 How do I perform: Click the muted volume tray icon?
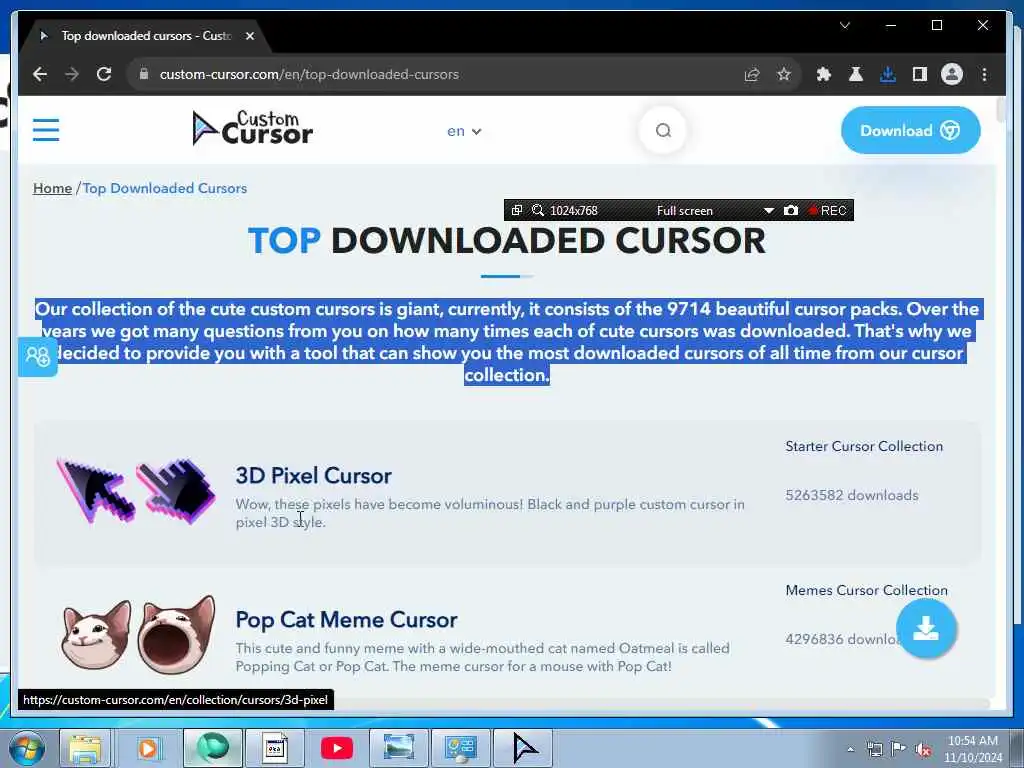pos(923,750)
